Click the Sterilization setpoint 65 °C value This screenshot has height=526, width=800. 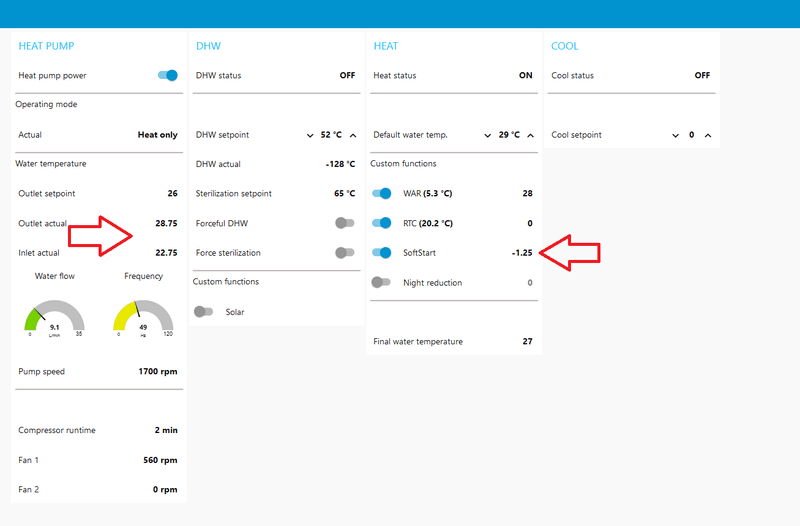(x=345, y=193)
